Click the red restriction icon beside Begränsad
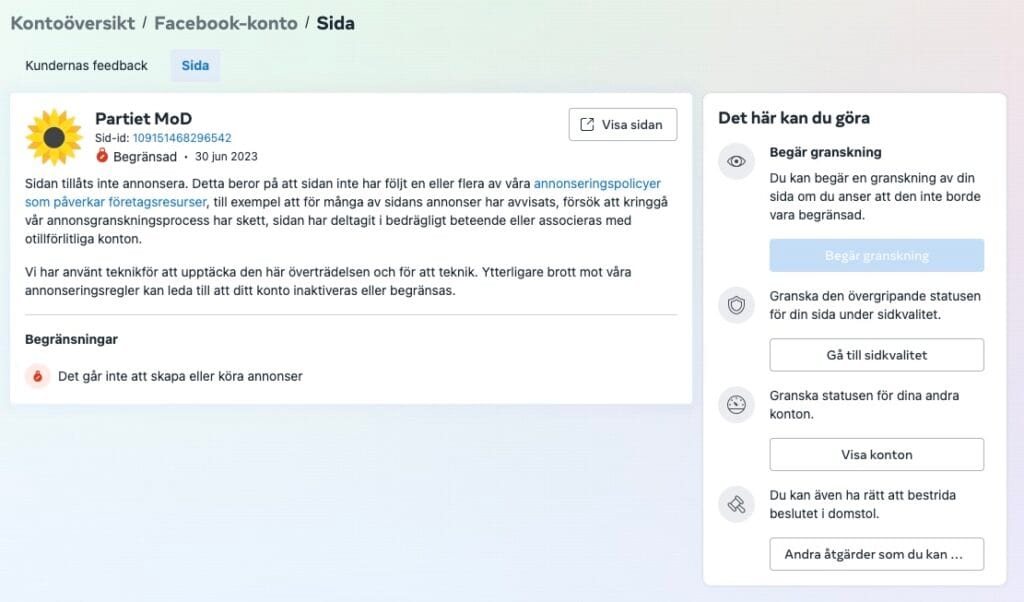 pyautogui.click(x=101, y=156)
